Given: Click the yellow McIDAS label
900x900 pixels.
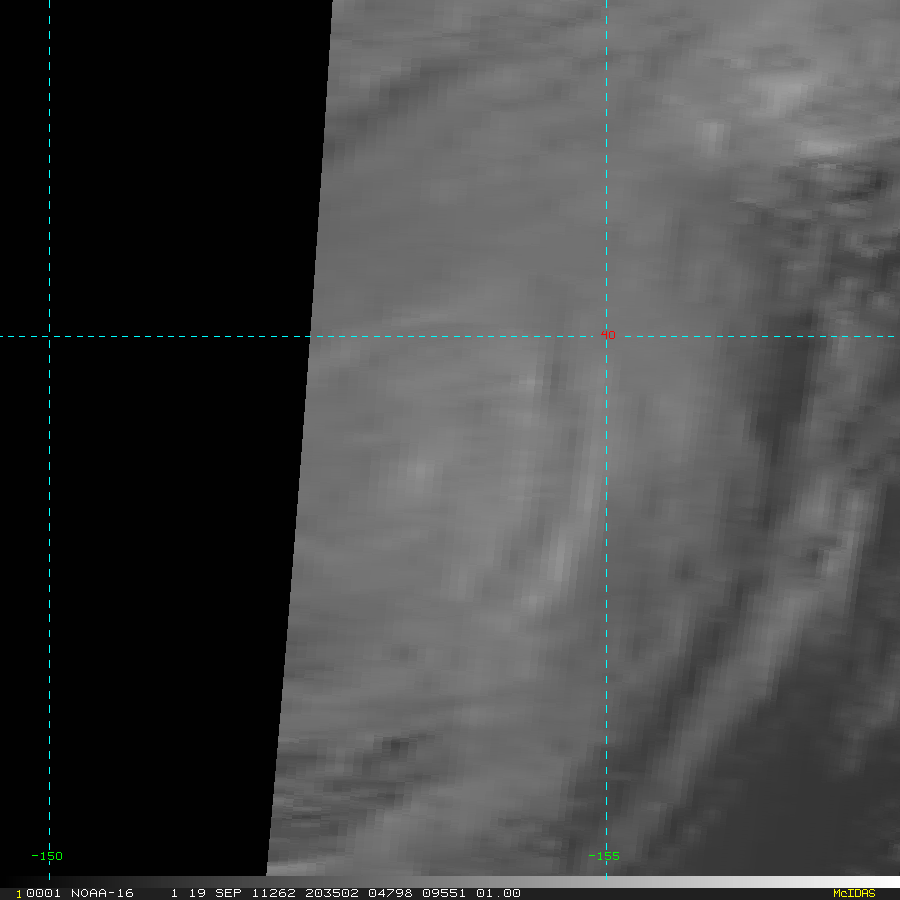Looking at the screenshot, I should pyautogui.click(x=854, y=893).
